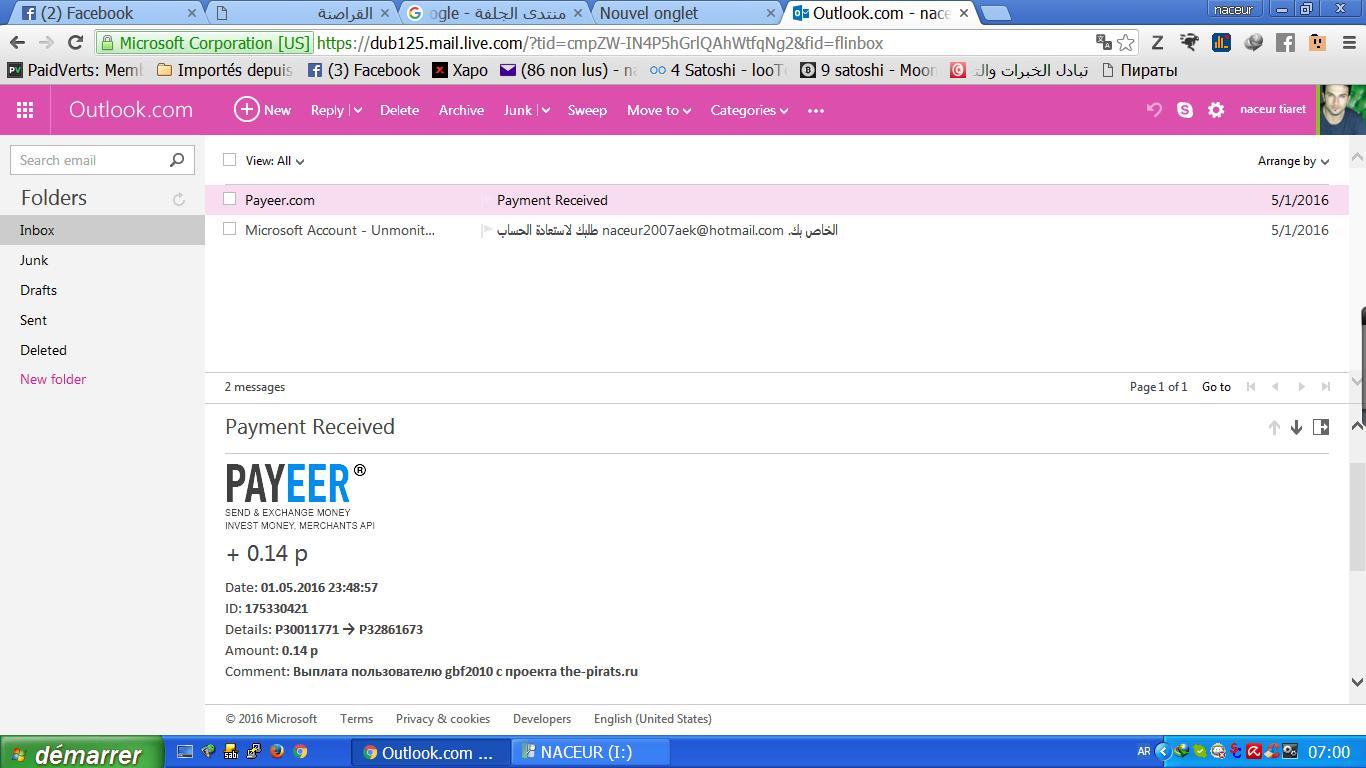Viewport: 1366px width, 768px height.
Task: Open Outlook settings gear
Action: [x=1216, y=110]
